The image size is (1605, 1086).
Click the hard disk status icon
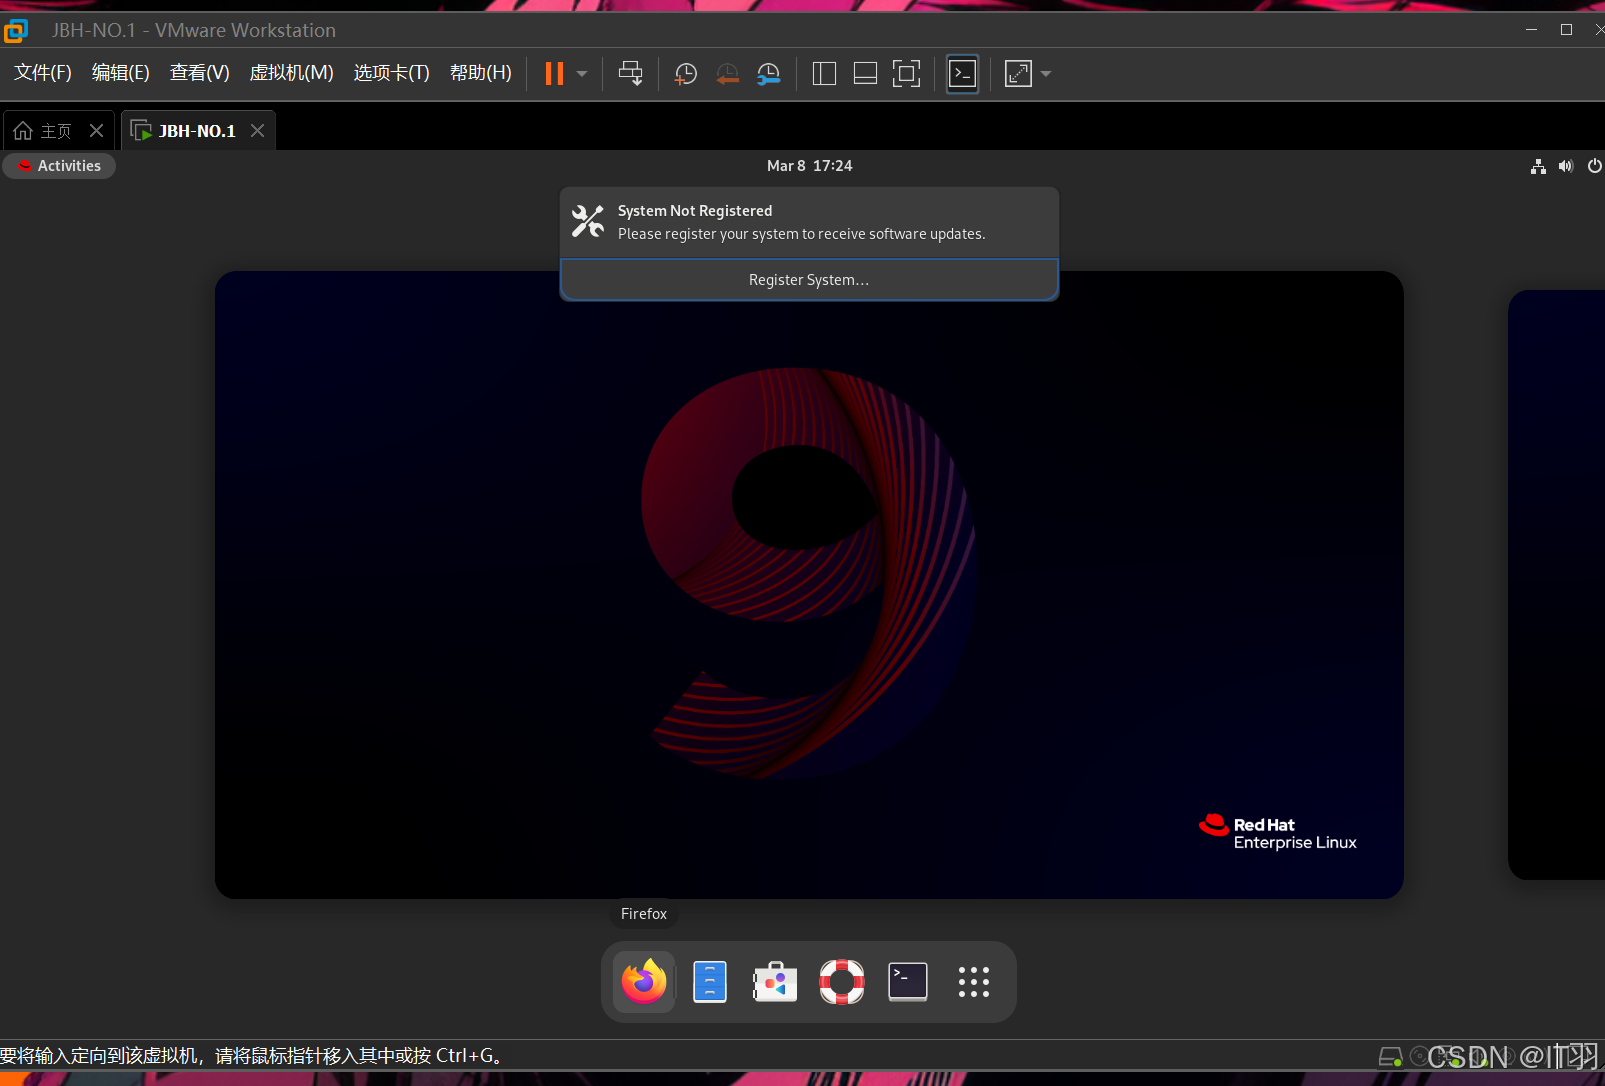(x=1390, y=1056)
